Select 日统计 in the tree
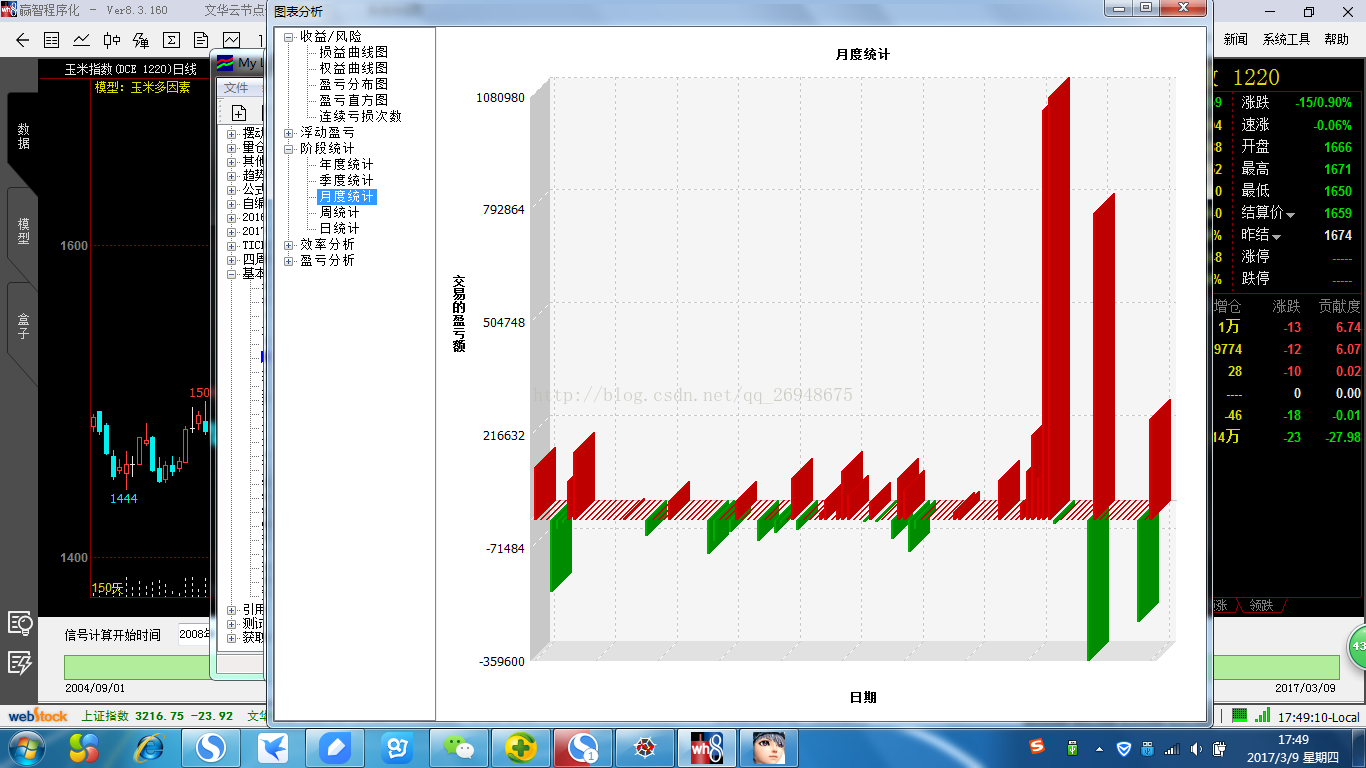 point(340,228)
